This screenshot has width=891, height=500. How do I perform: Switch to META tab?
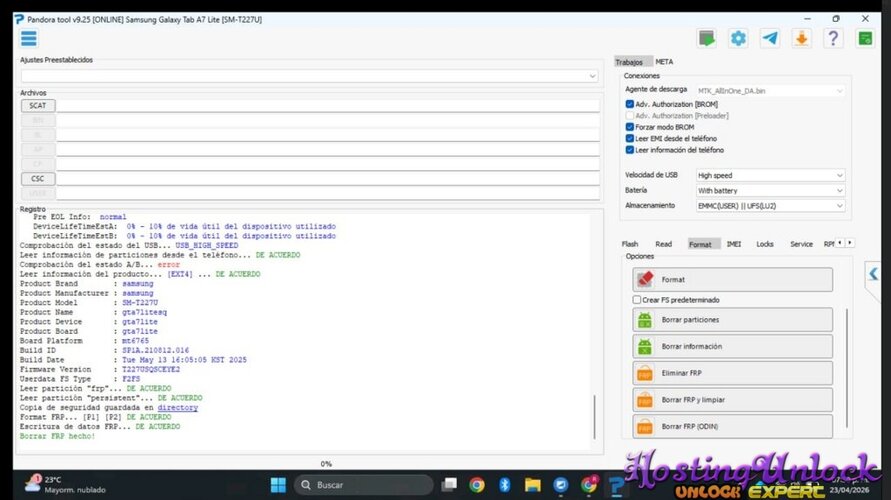click(x=664, y=62)
